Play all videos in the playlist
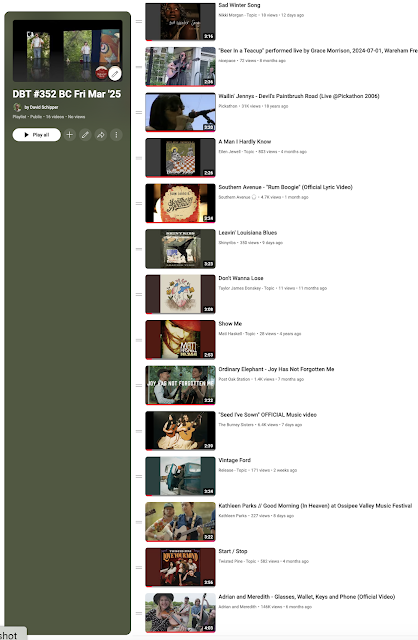The image size is (418, 640). (37, 135)
